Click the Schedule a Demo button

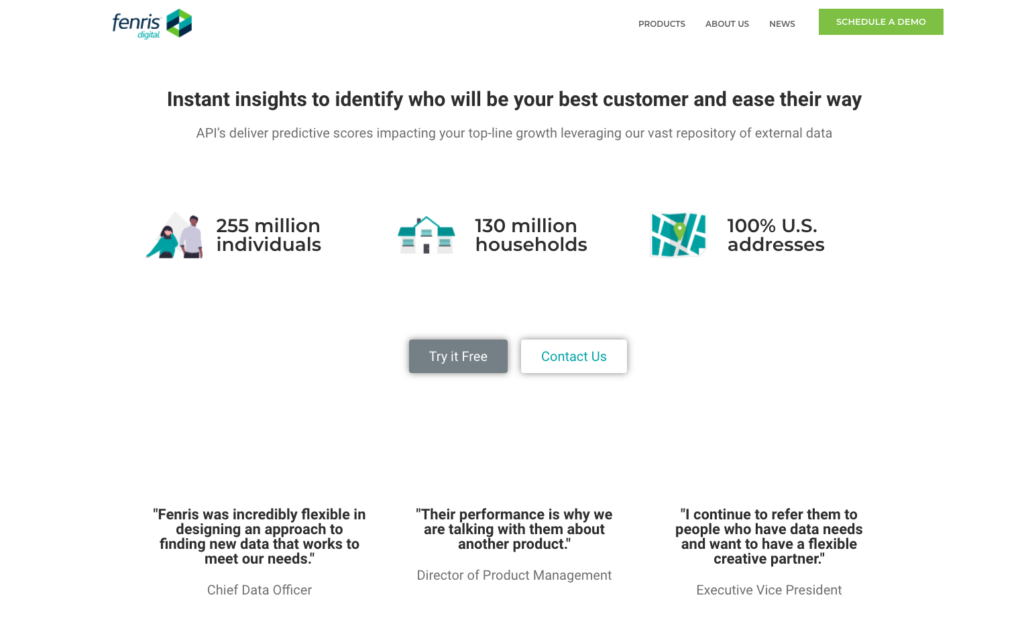[880, 22]
